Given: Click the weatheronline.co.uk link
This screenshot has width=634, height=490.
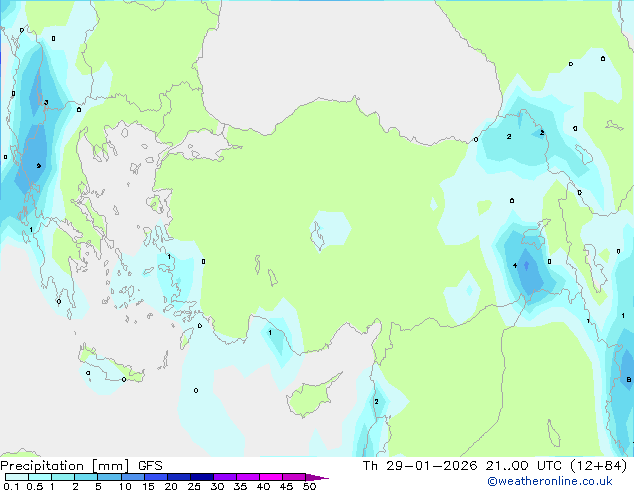Looking at the screenshot, I should point(550,481).
